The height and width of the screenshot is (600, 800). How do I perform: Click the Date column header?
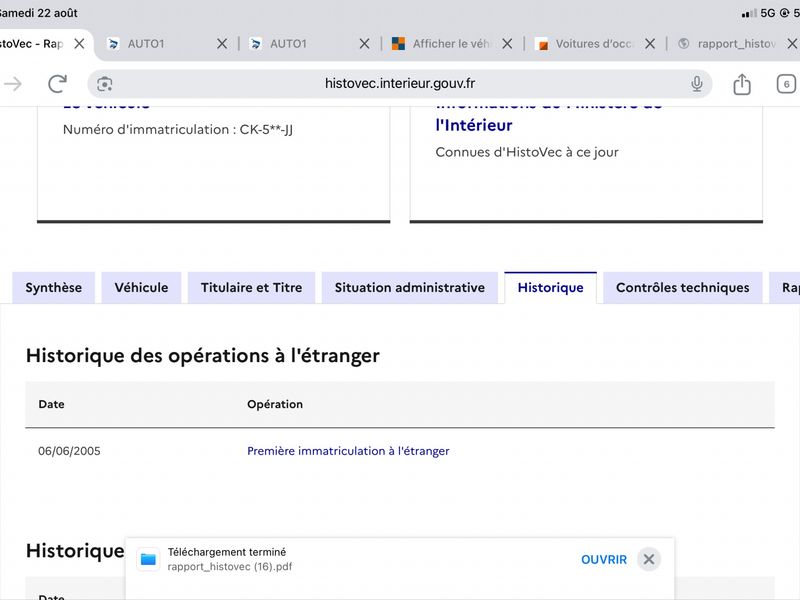pyautogui.click(x=52, y=404)
